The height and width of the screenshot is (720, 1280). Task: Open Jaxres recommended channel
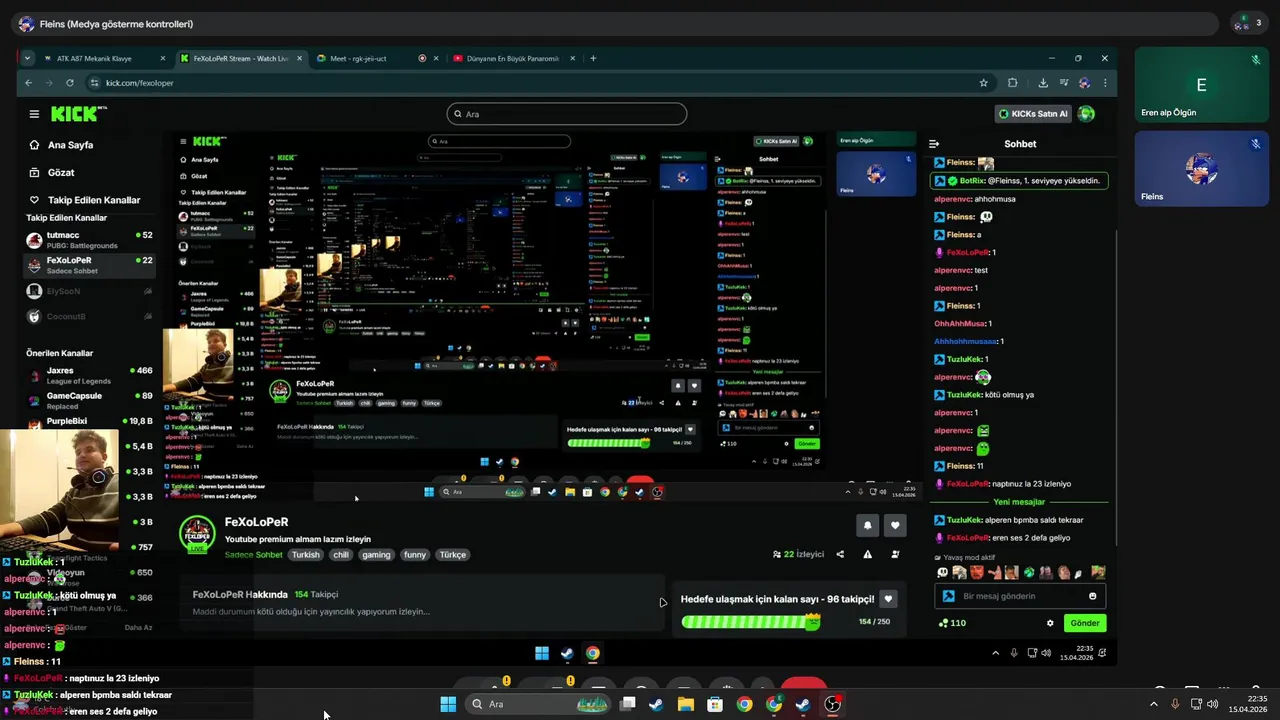coord(90,375)
